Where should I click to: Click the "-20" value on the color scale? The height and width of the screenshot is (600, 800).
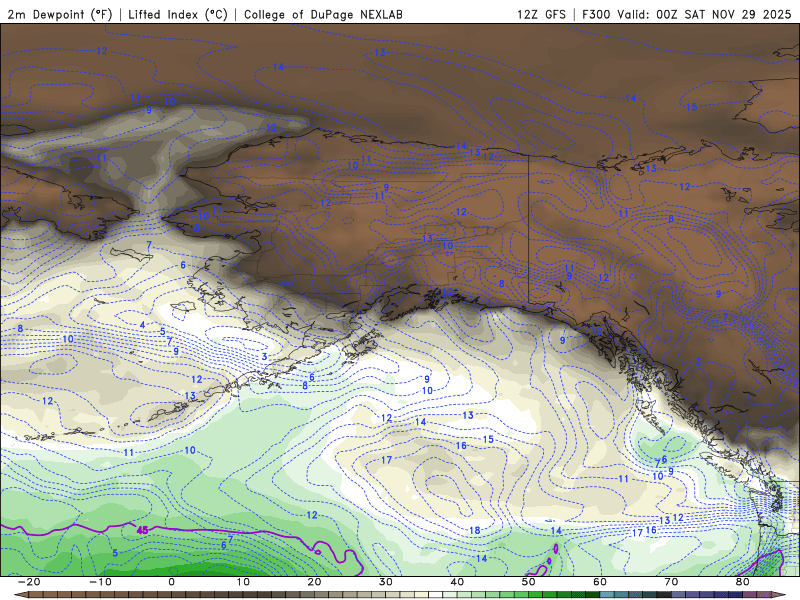click(29, 582)
